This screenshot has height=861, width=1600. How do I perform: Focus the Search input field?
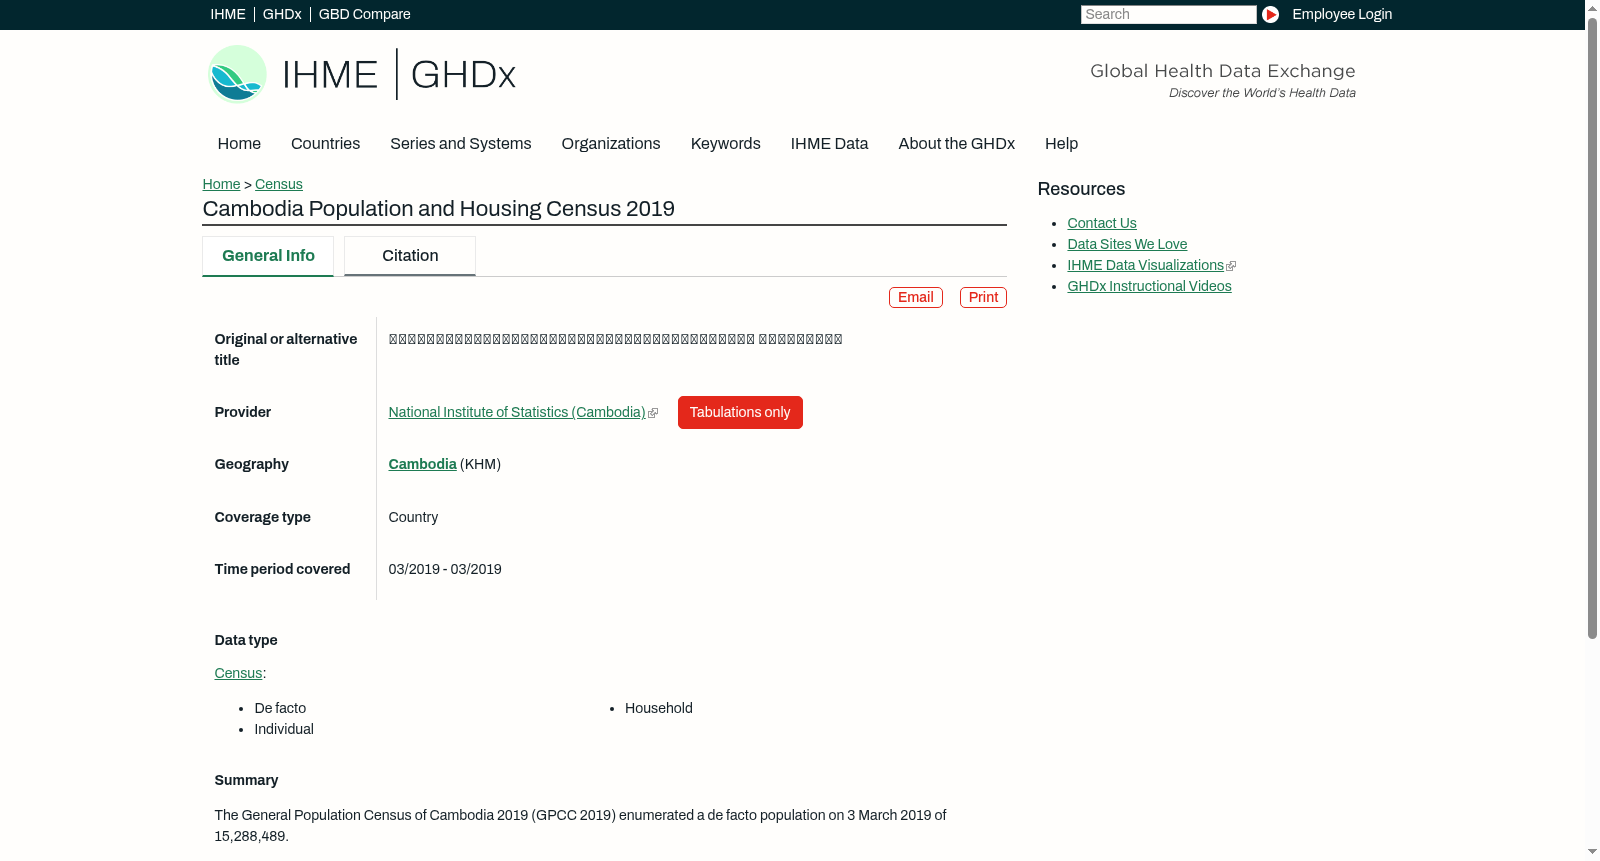click(1168, 14)
